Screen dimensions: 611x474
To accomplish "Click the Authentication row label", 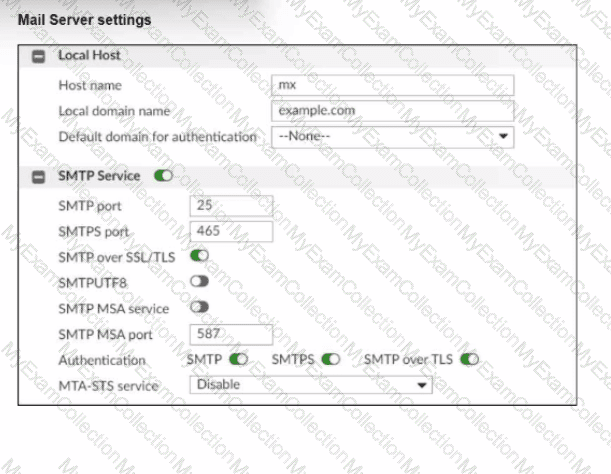I will [101, 360].
